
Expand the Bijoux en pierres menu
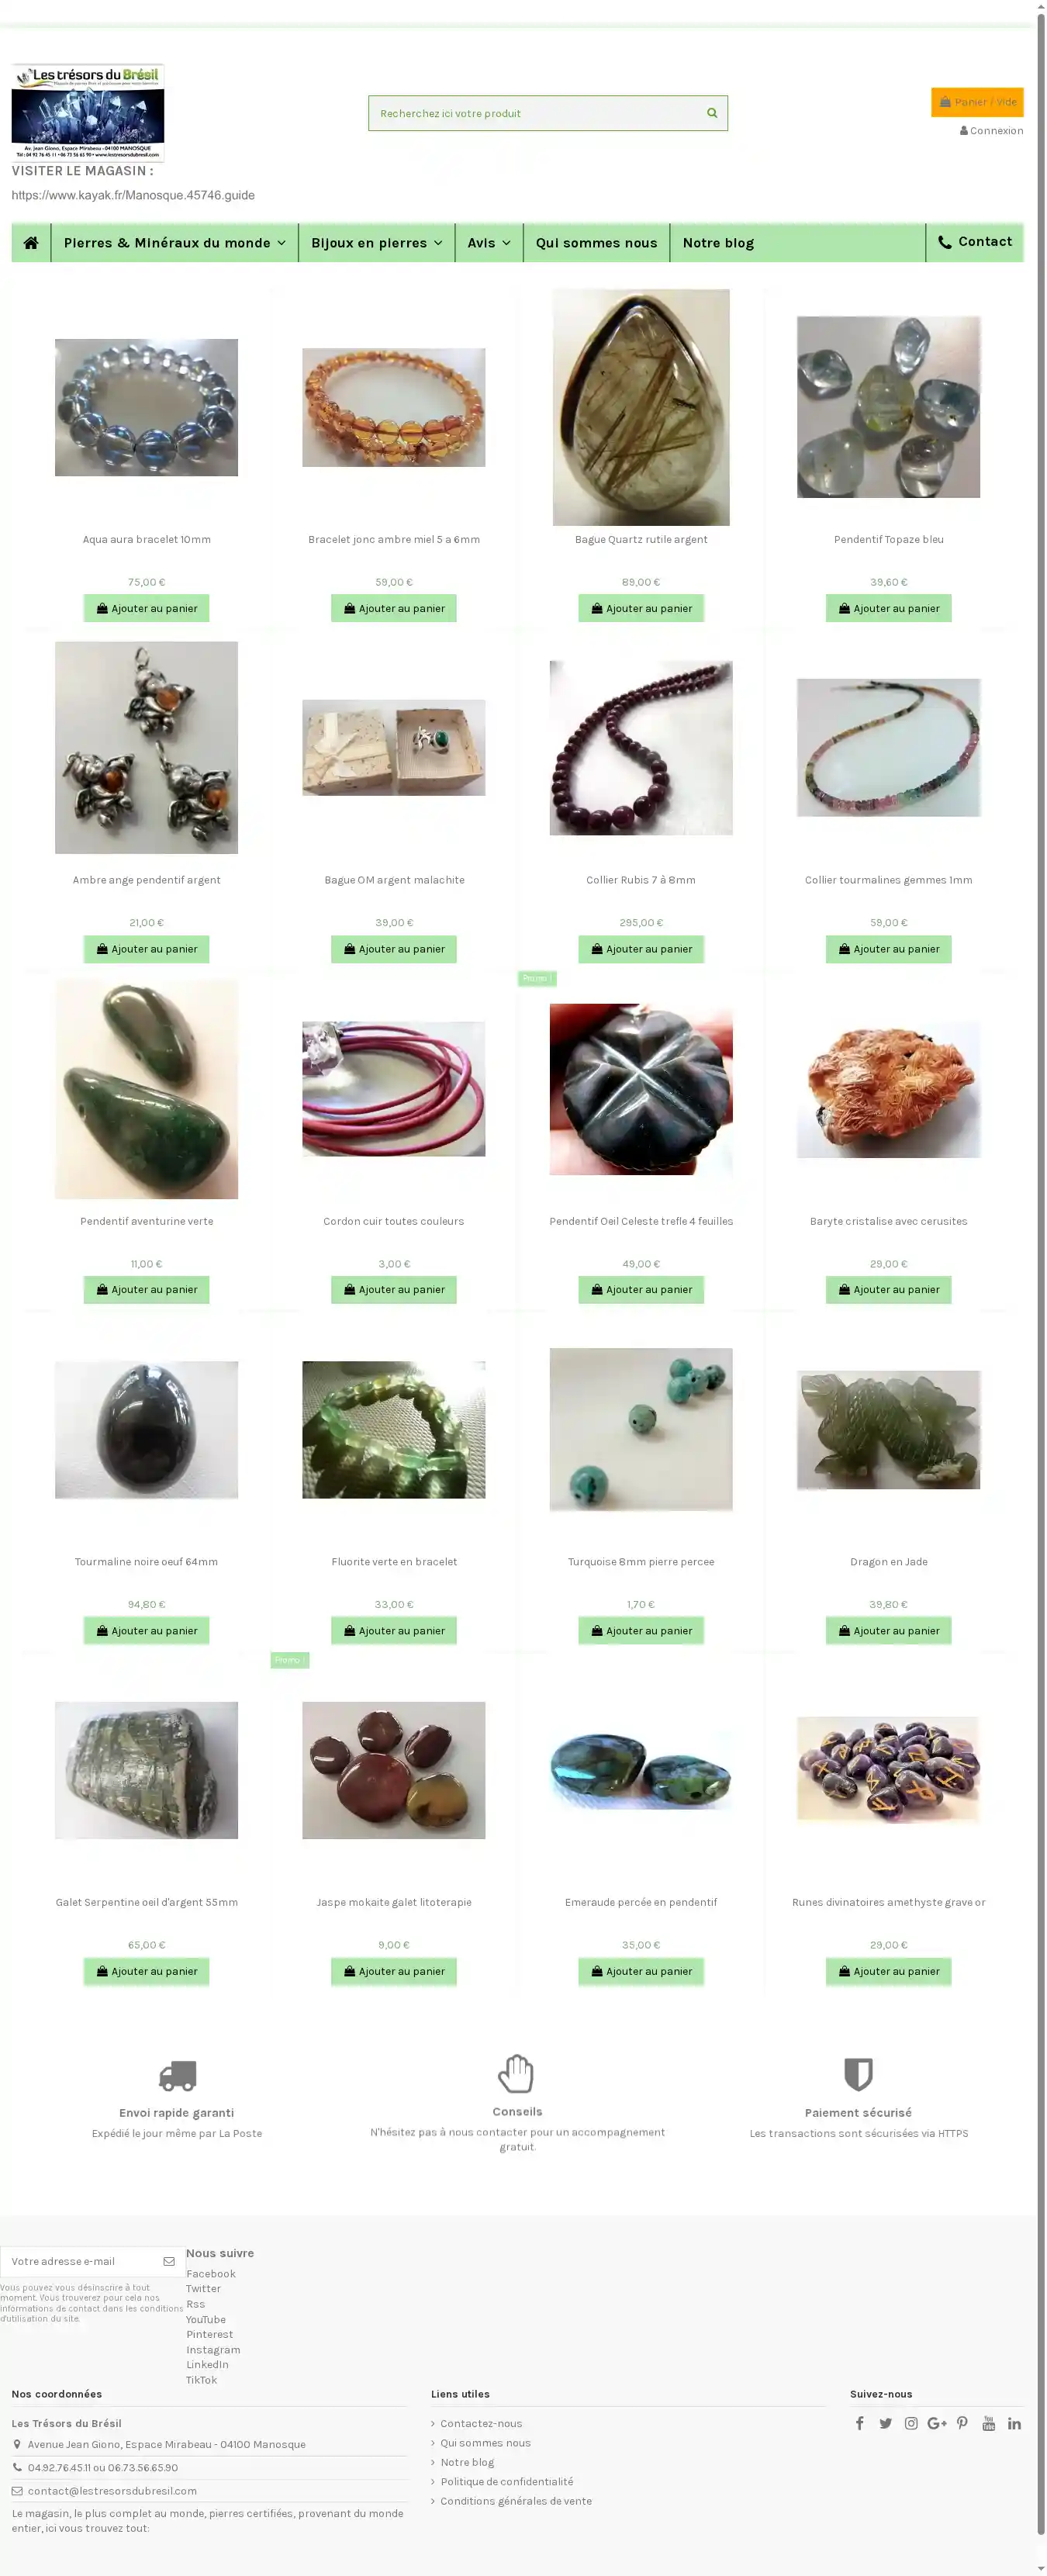[377, 243]
